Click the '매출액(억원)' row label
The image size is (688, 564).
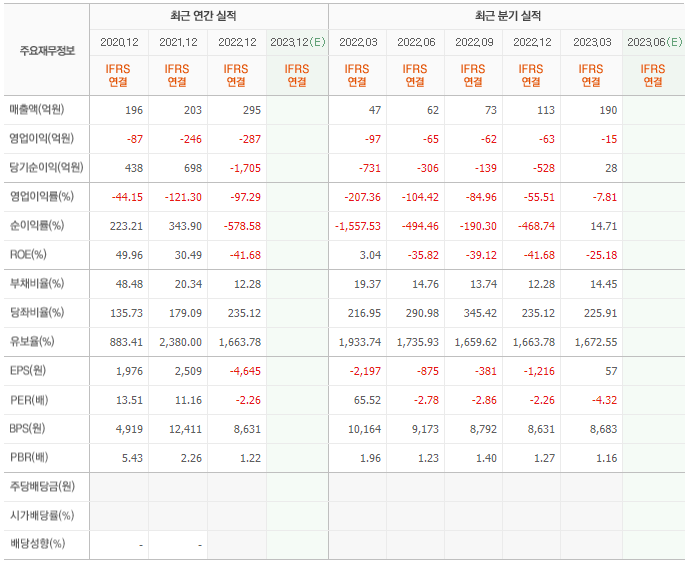[x=37, y=109]
